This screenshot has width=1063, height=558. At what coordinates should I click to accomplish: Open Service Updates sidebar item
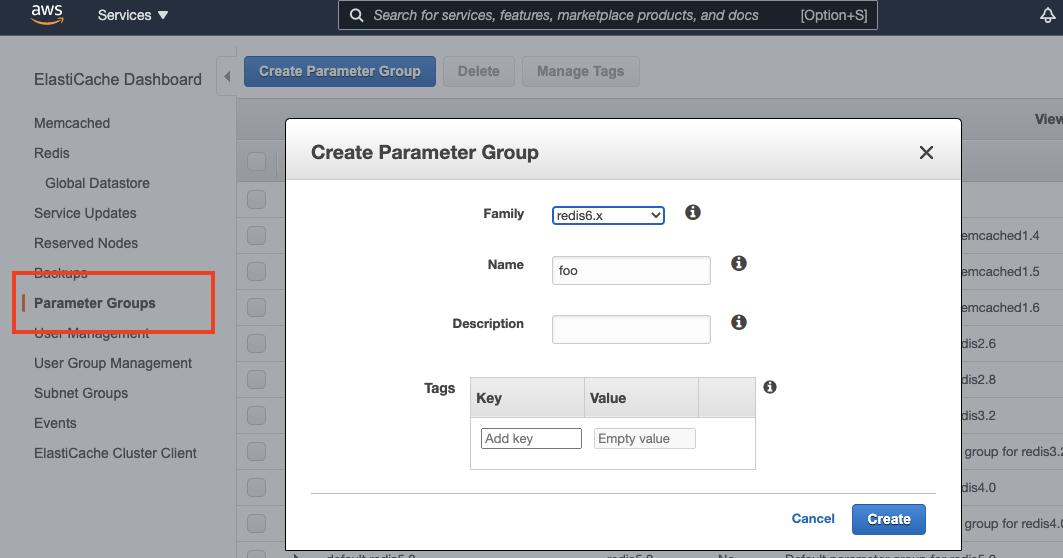point(85,213)
